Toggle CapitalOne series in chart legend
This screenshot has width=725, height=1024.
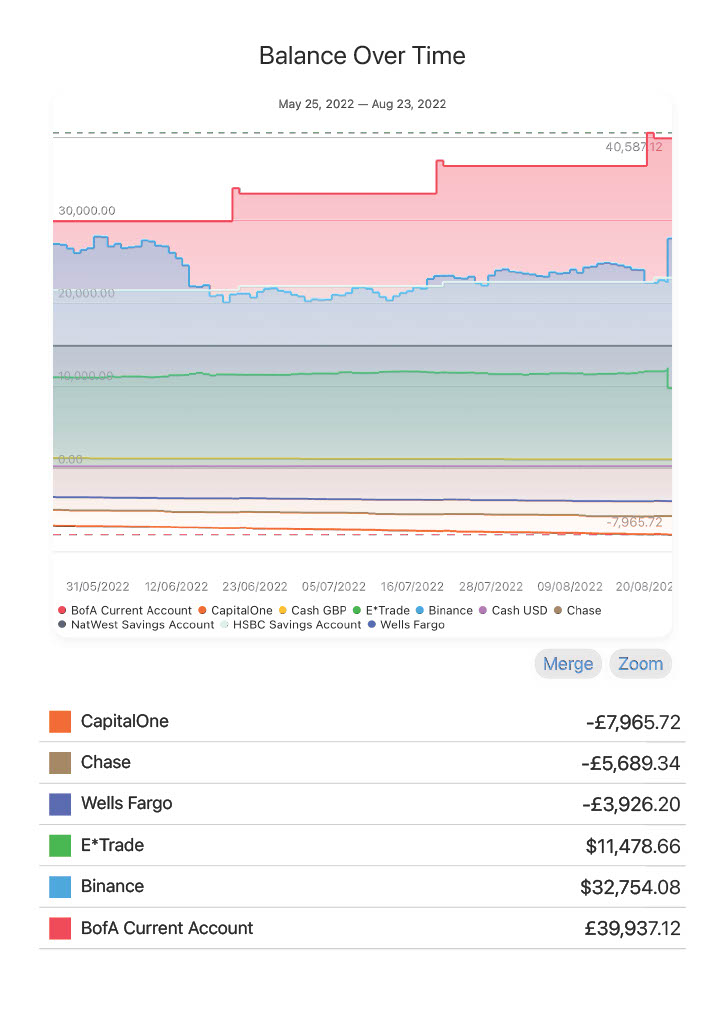tap(234, 610)
